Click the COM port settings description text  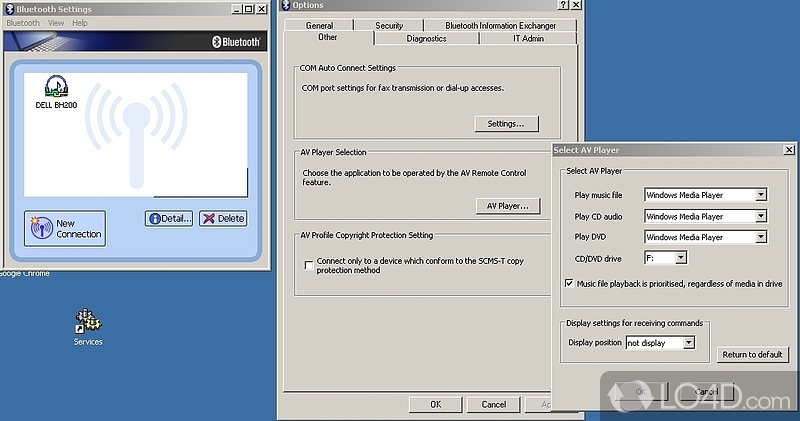[x=403, y=88]
